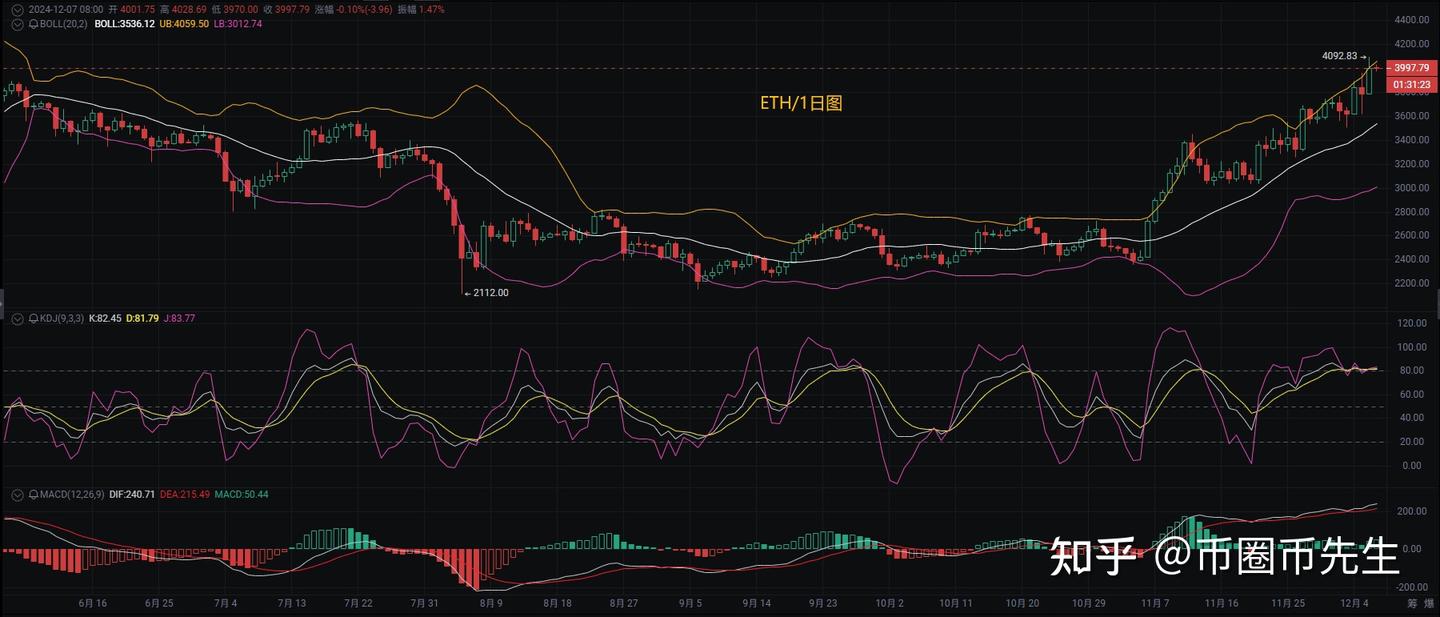Click the MACD:50.44 value
Screen dimensions: 1440x617
(240, 494)
